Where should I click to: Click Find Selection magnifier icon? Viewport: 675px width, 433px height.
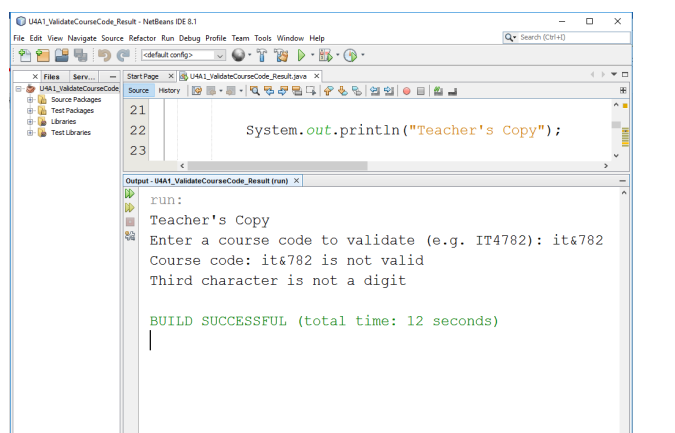pos(255,91)
